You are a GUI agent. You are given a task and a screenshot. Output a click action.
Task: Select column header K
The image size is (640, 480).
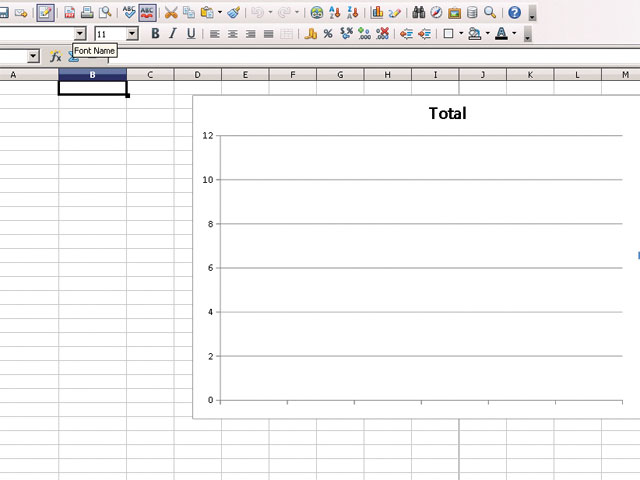pyautogui.click(x=530, y=75)
